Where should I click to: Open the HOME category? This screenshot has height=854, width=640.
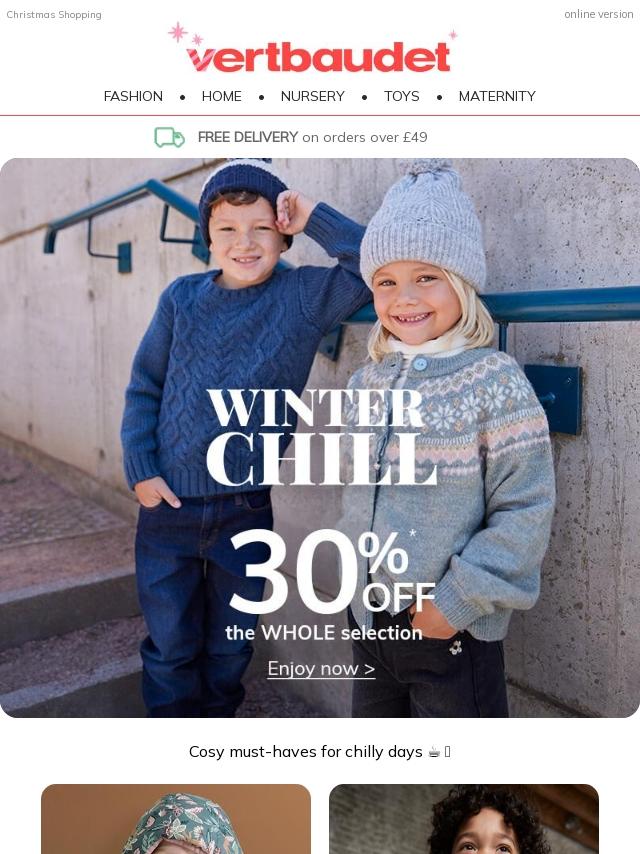pyautogui.click(x=221, y=96)
